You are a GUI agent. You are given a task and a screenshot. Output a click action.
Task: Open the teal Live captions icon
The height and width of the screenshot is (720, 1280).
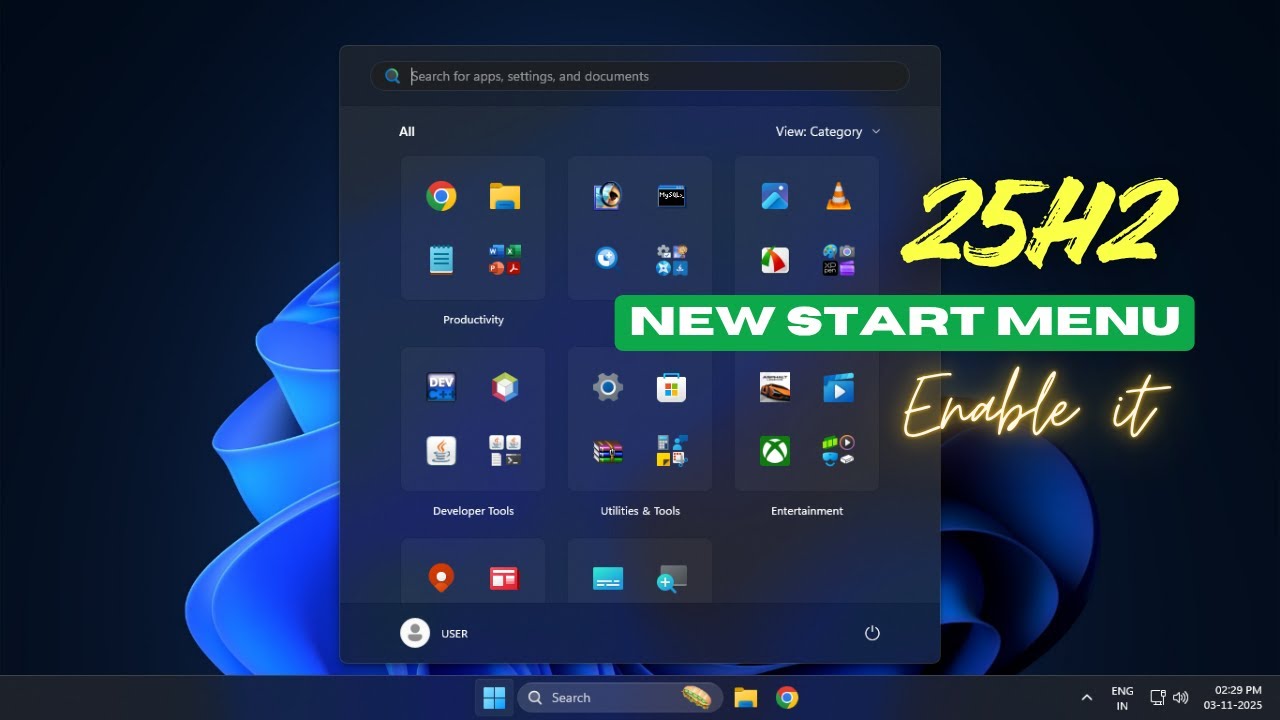coord(607,578)
